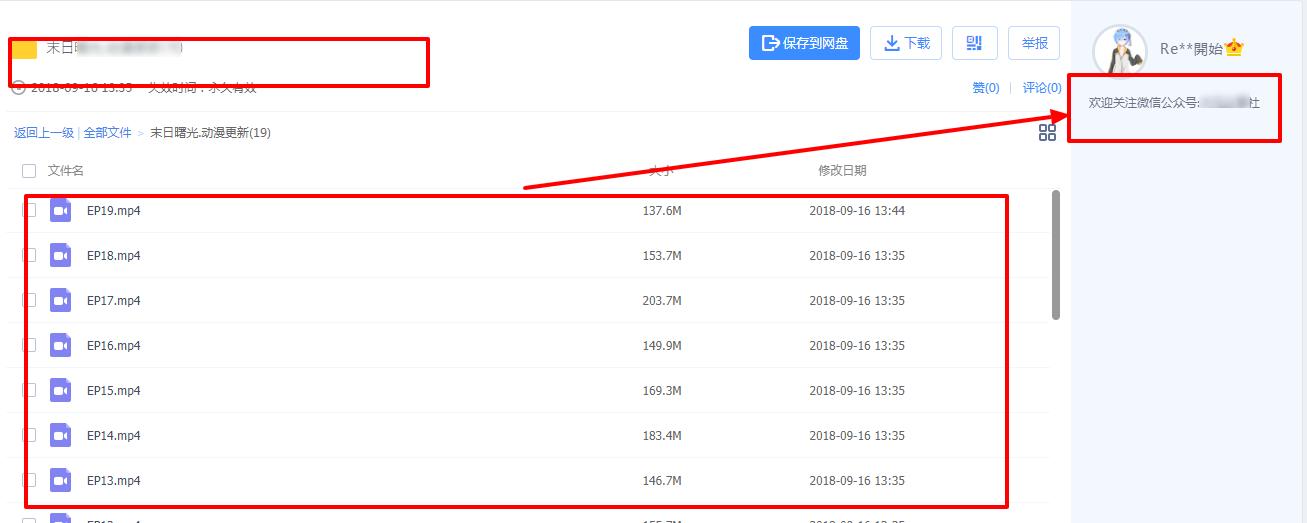
Task: Click the crown badge beside username
Action: pyautogui.click(x=1234, y=48)
